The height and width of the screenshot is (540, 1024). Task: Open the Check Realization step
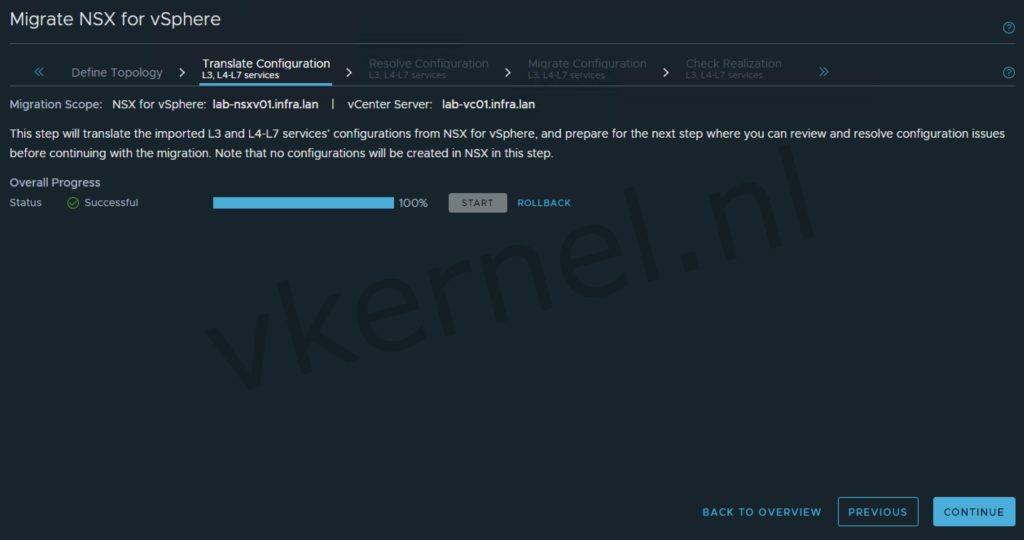tap(733, 69)
